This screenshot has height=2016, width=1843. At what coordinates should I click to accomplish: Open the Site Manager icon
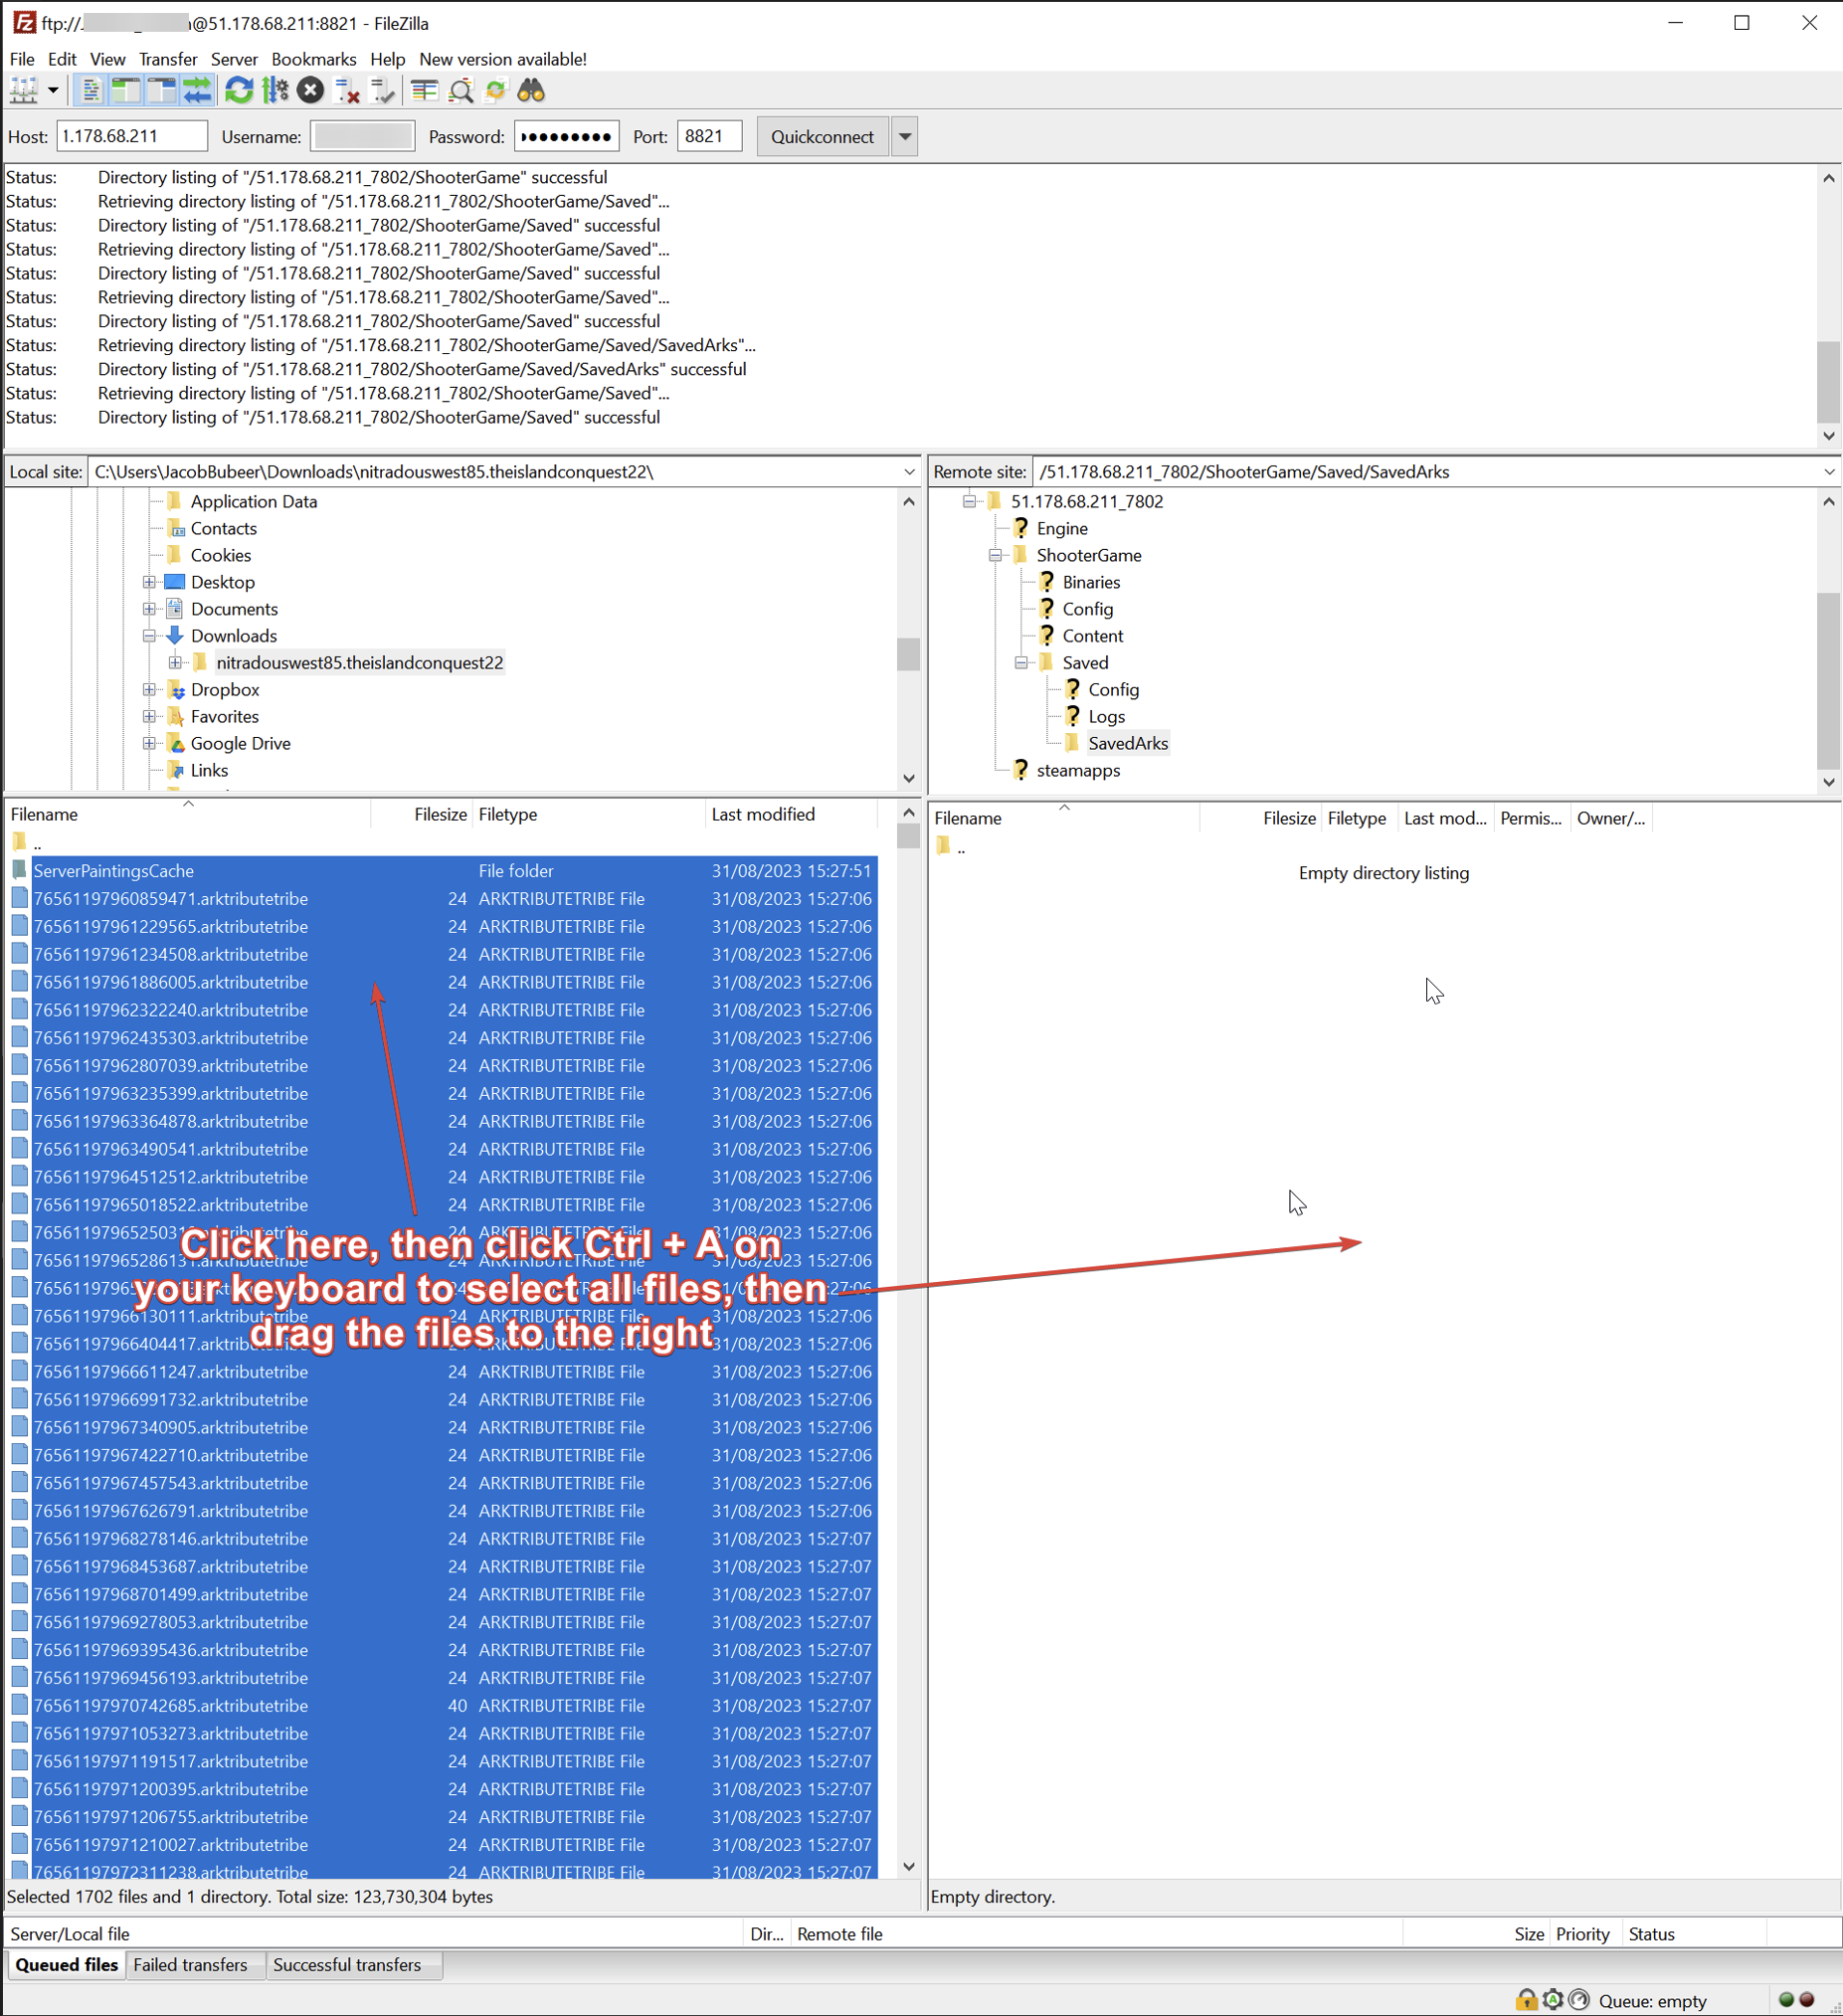23,91
